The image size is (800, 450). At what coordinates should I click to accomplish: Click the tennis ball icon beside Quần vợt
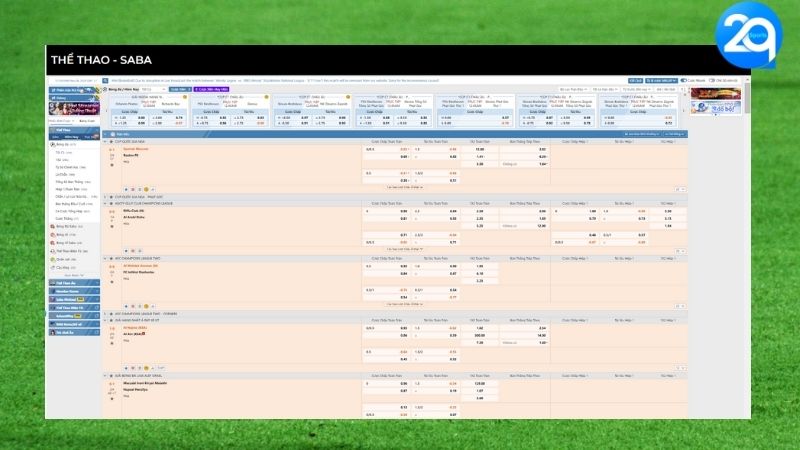(x=53, y=259)
